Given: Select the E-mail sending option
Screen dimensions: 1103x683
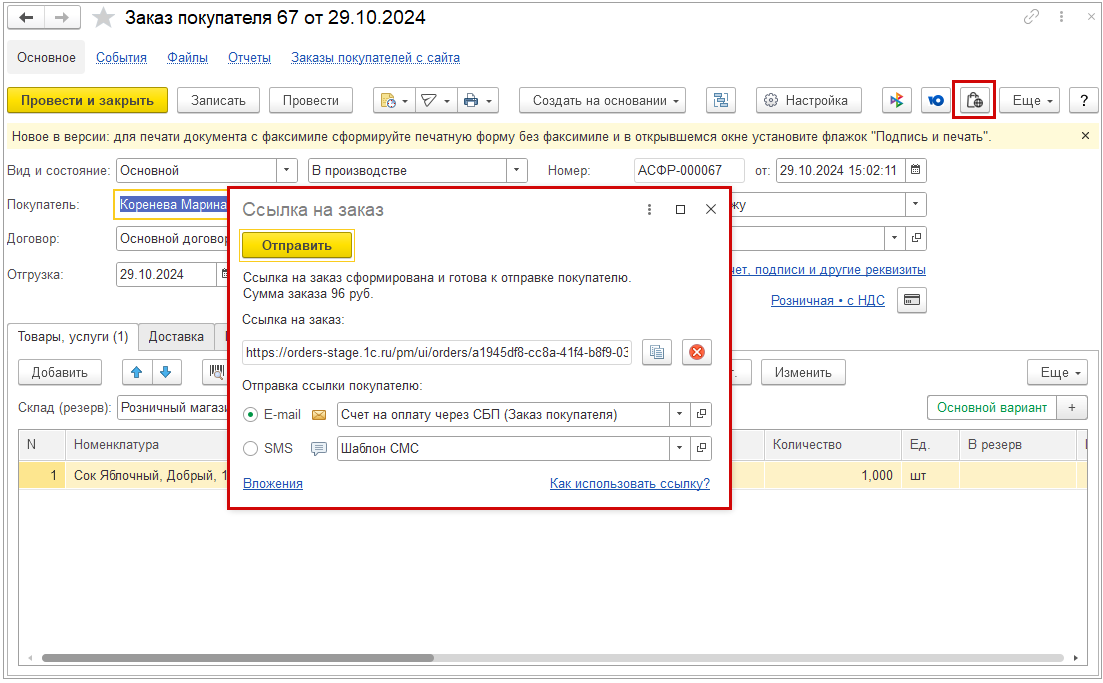Looking at the screenshot, I should pyautogui.click(x=250, y=414).
